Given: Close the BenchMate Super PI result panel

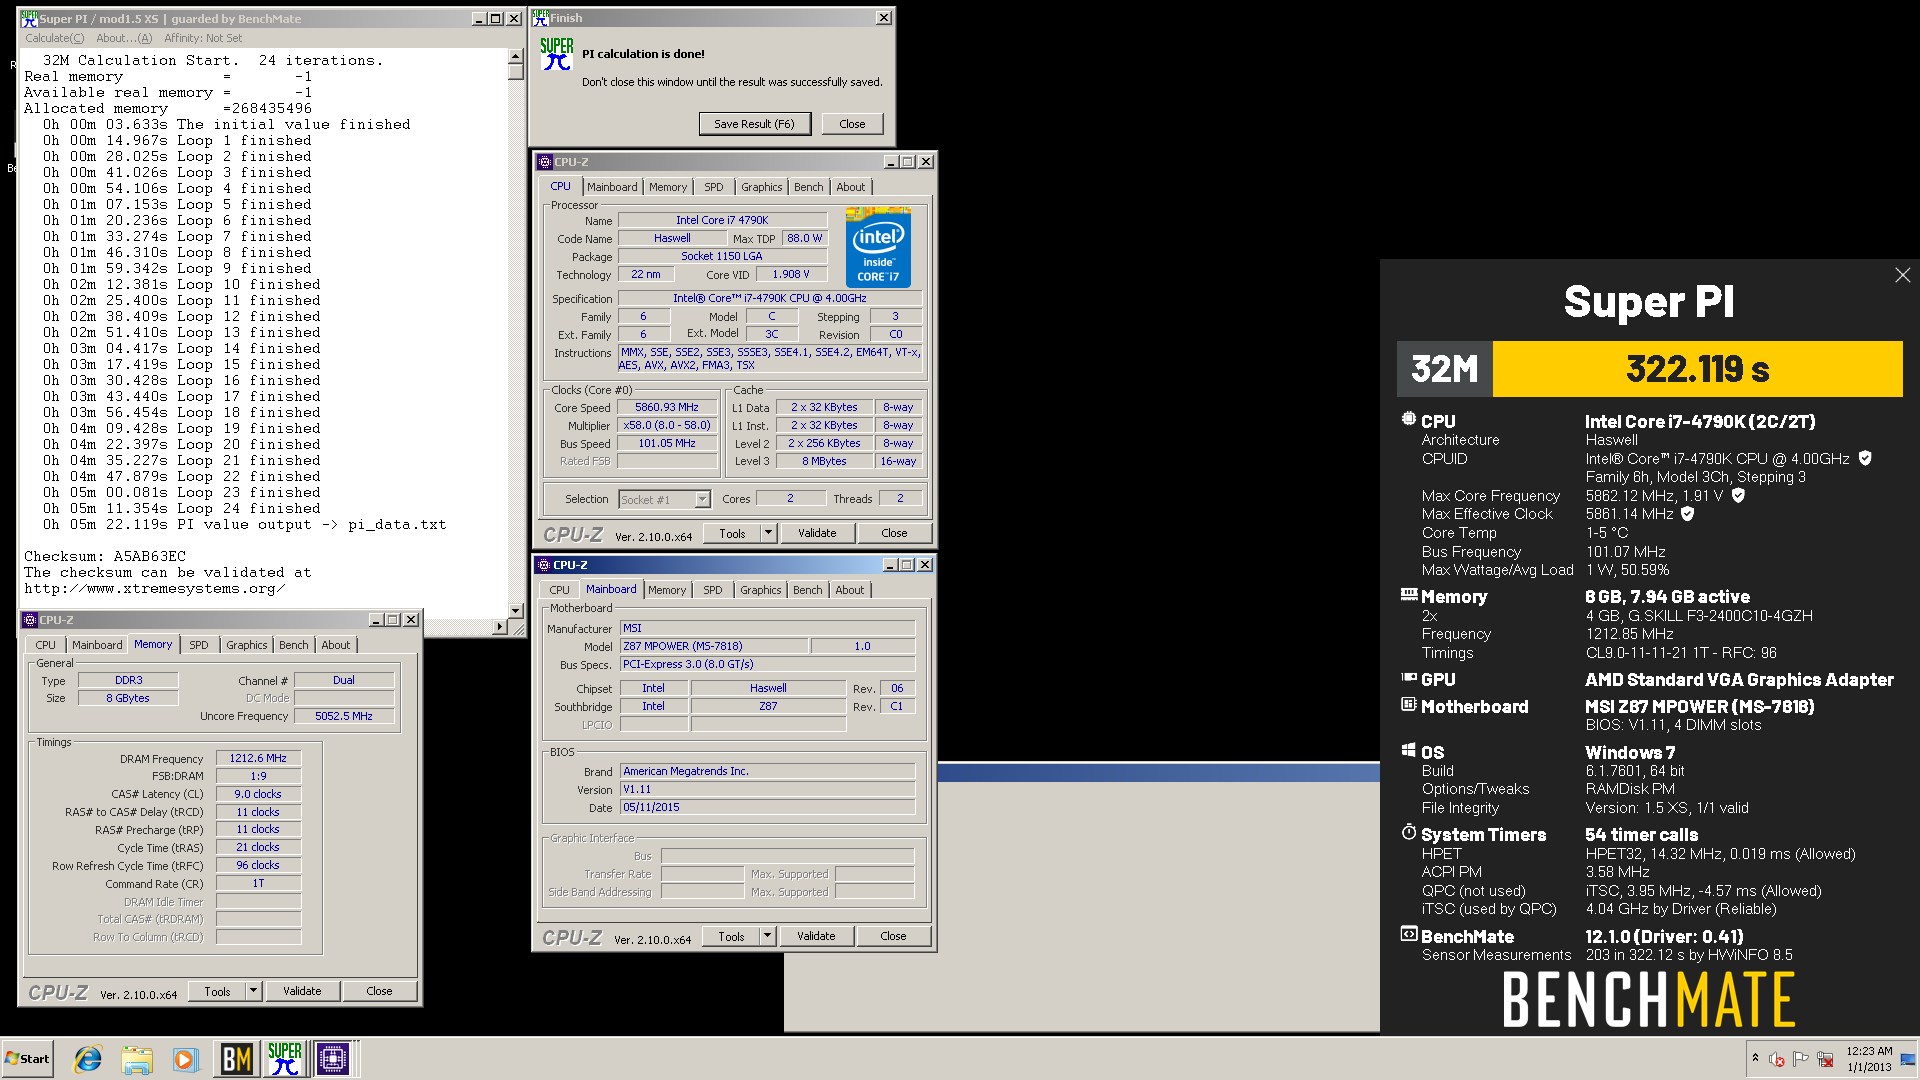Looking at the screenshot, I should tap(1902, 275).
